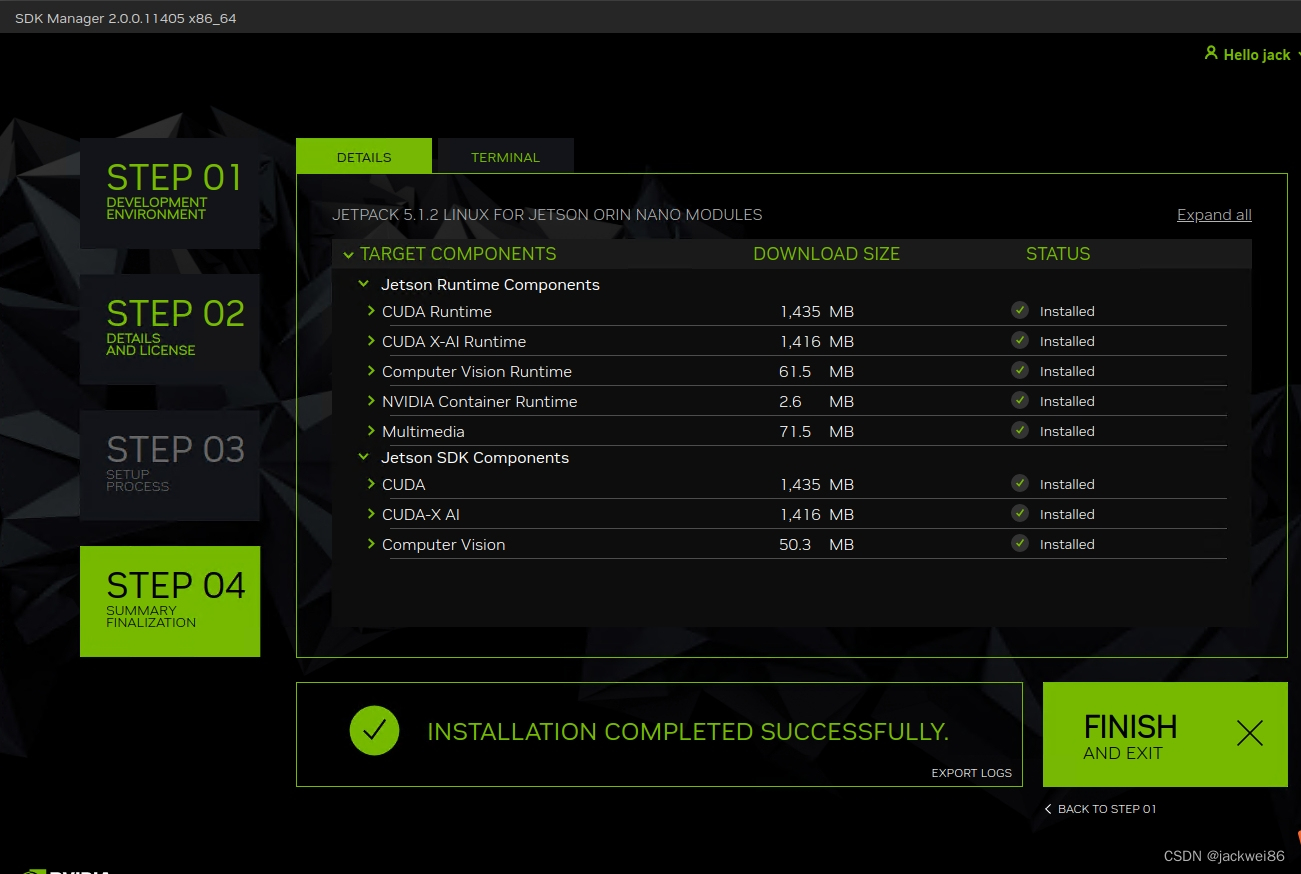The width and height of the screenshot is (1301, 874).
Task: Expand the CUDA Runtime row
Action: tap(371, 311)
